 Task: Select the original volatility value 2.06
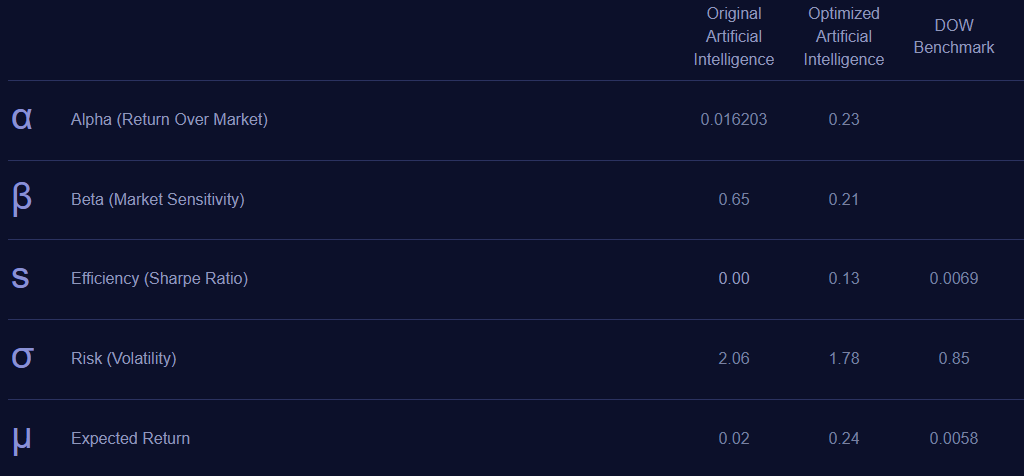click(734, 358)
